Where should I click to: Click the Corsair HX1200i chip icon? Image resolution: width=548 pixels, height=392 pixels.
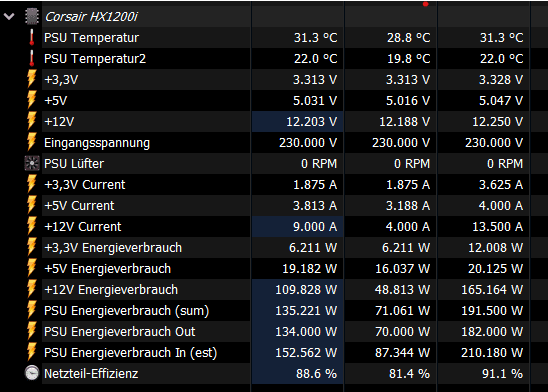pos(32,16)
